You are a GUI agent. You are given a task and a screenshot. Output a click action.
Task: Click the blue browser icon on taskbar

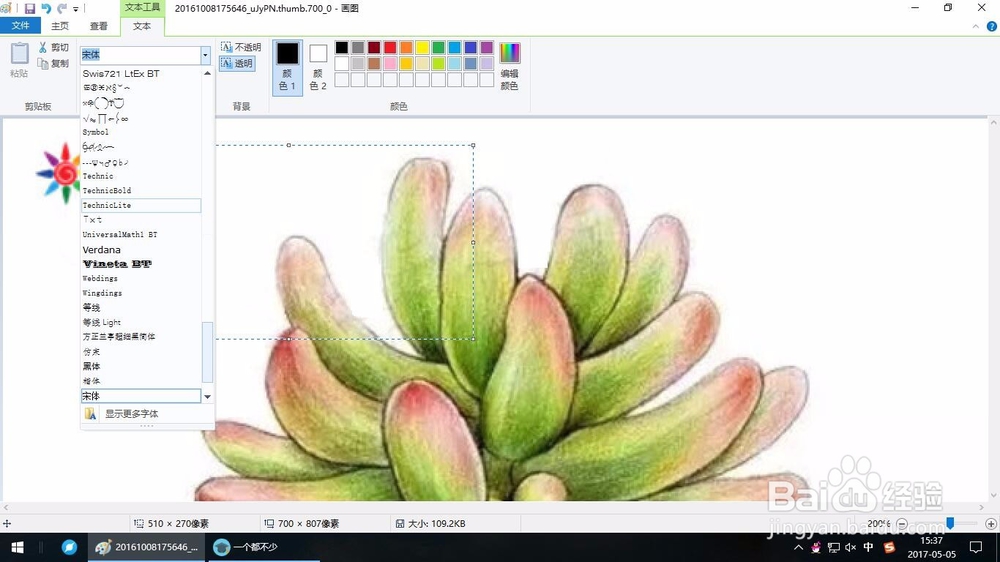pyautogui.click(x=69, y=547)
